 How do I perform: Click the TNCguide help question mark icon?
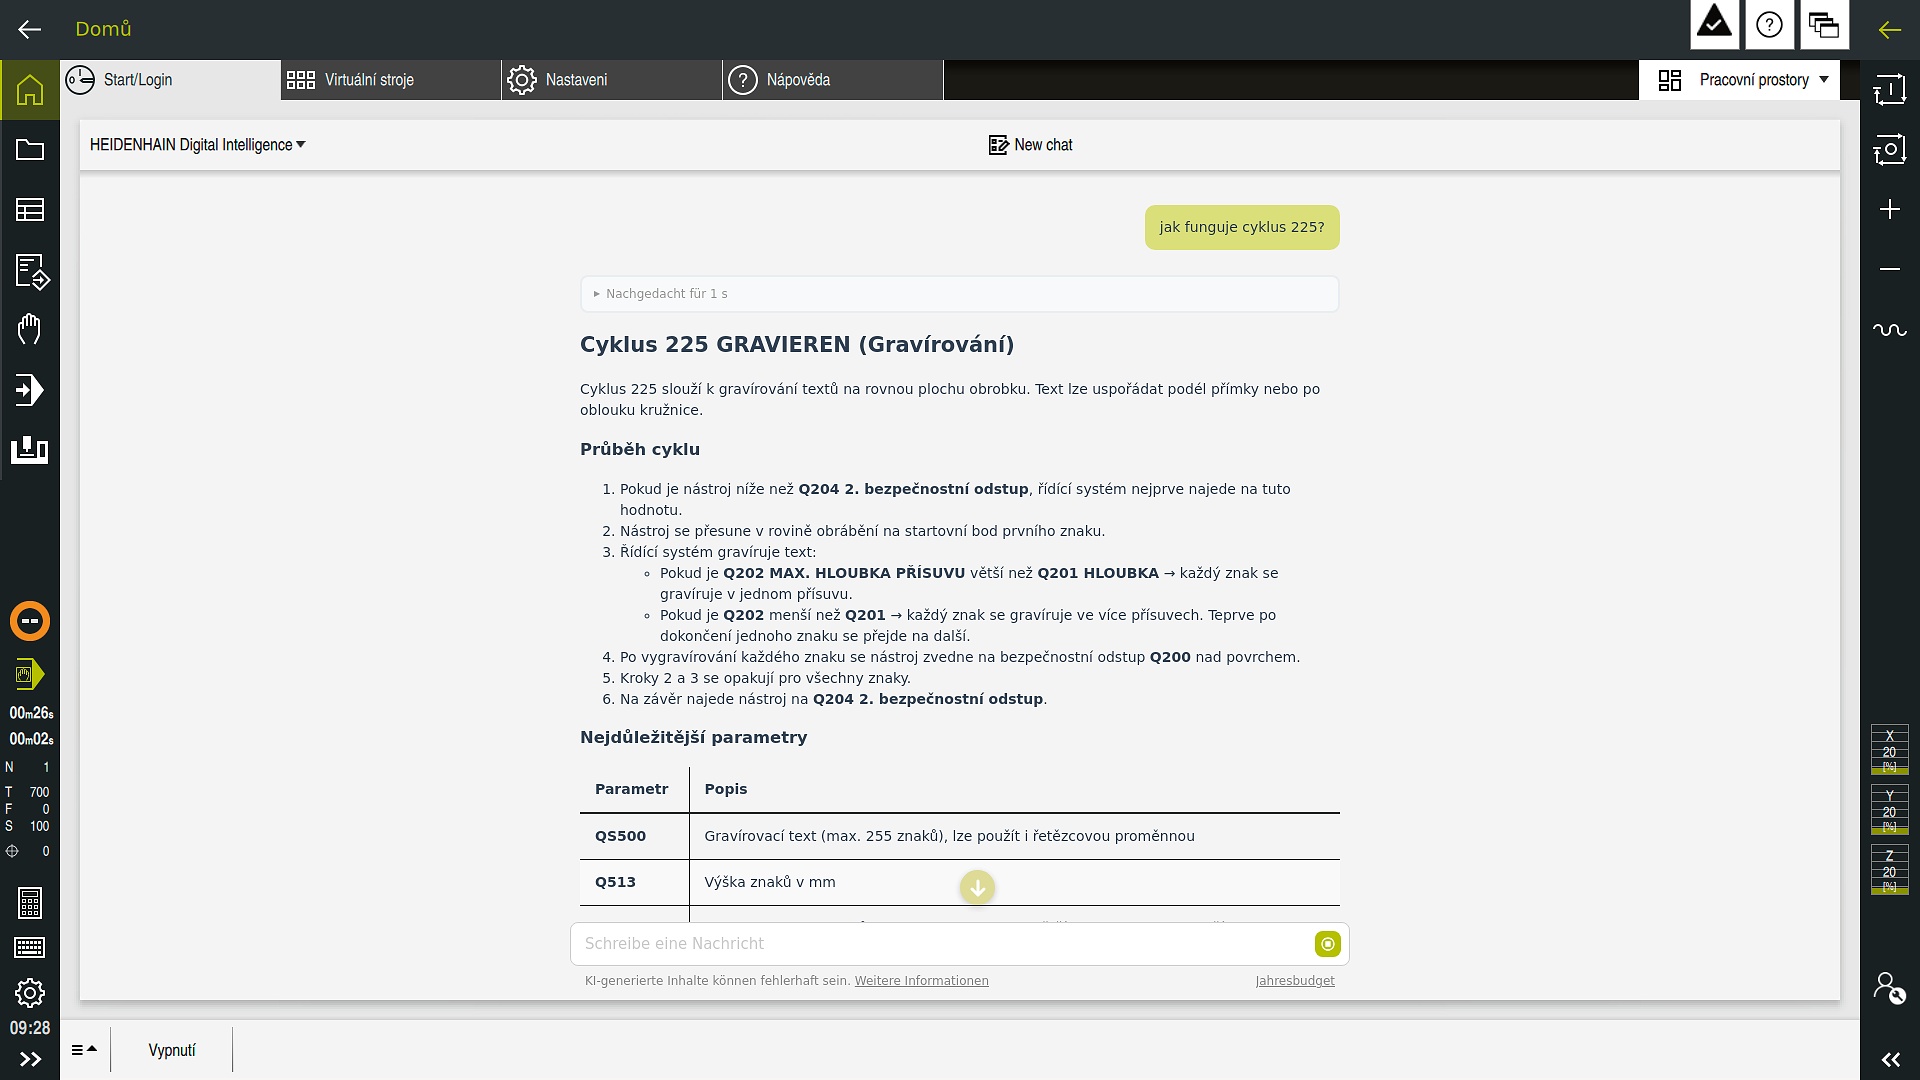pos(1769,25)
